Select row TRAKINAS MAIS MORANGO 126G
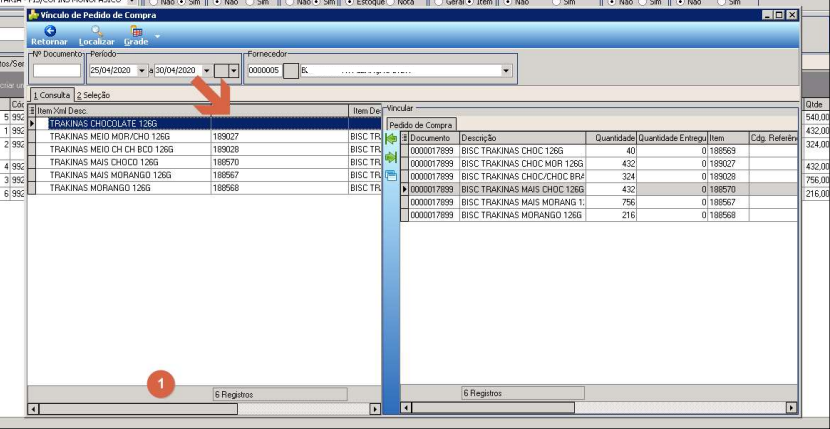This screenshot has width=830, height=429. pos(204,175)
